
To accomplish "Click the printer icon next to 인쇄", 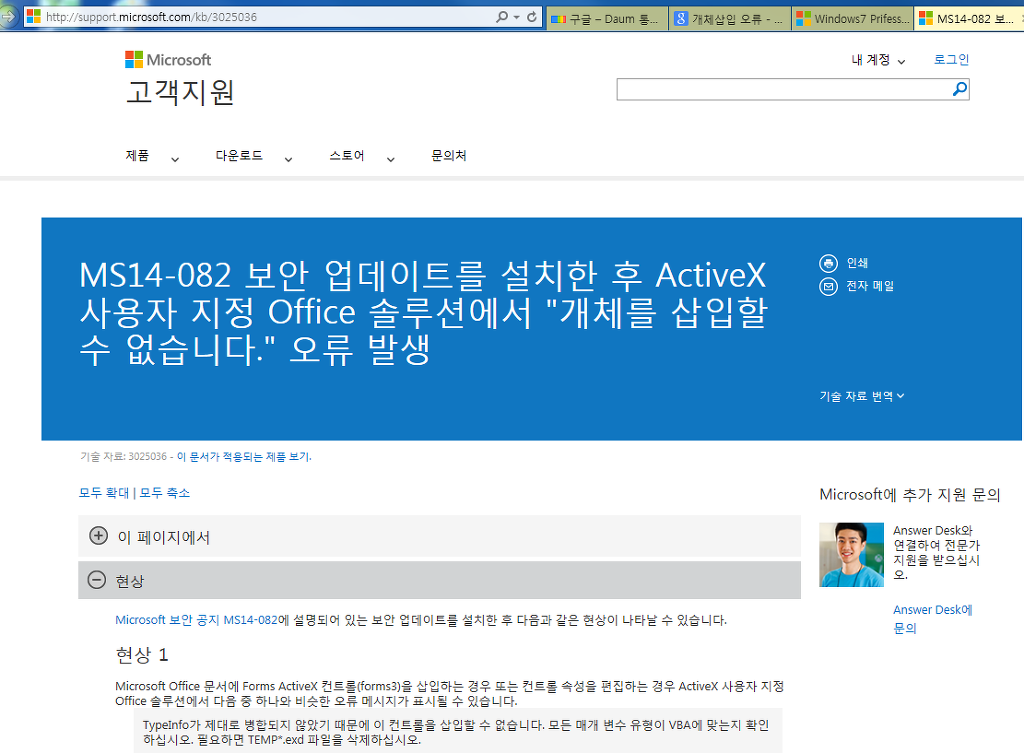I will point(828,263).
